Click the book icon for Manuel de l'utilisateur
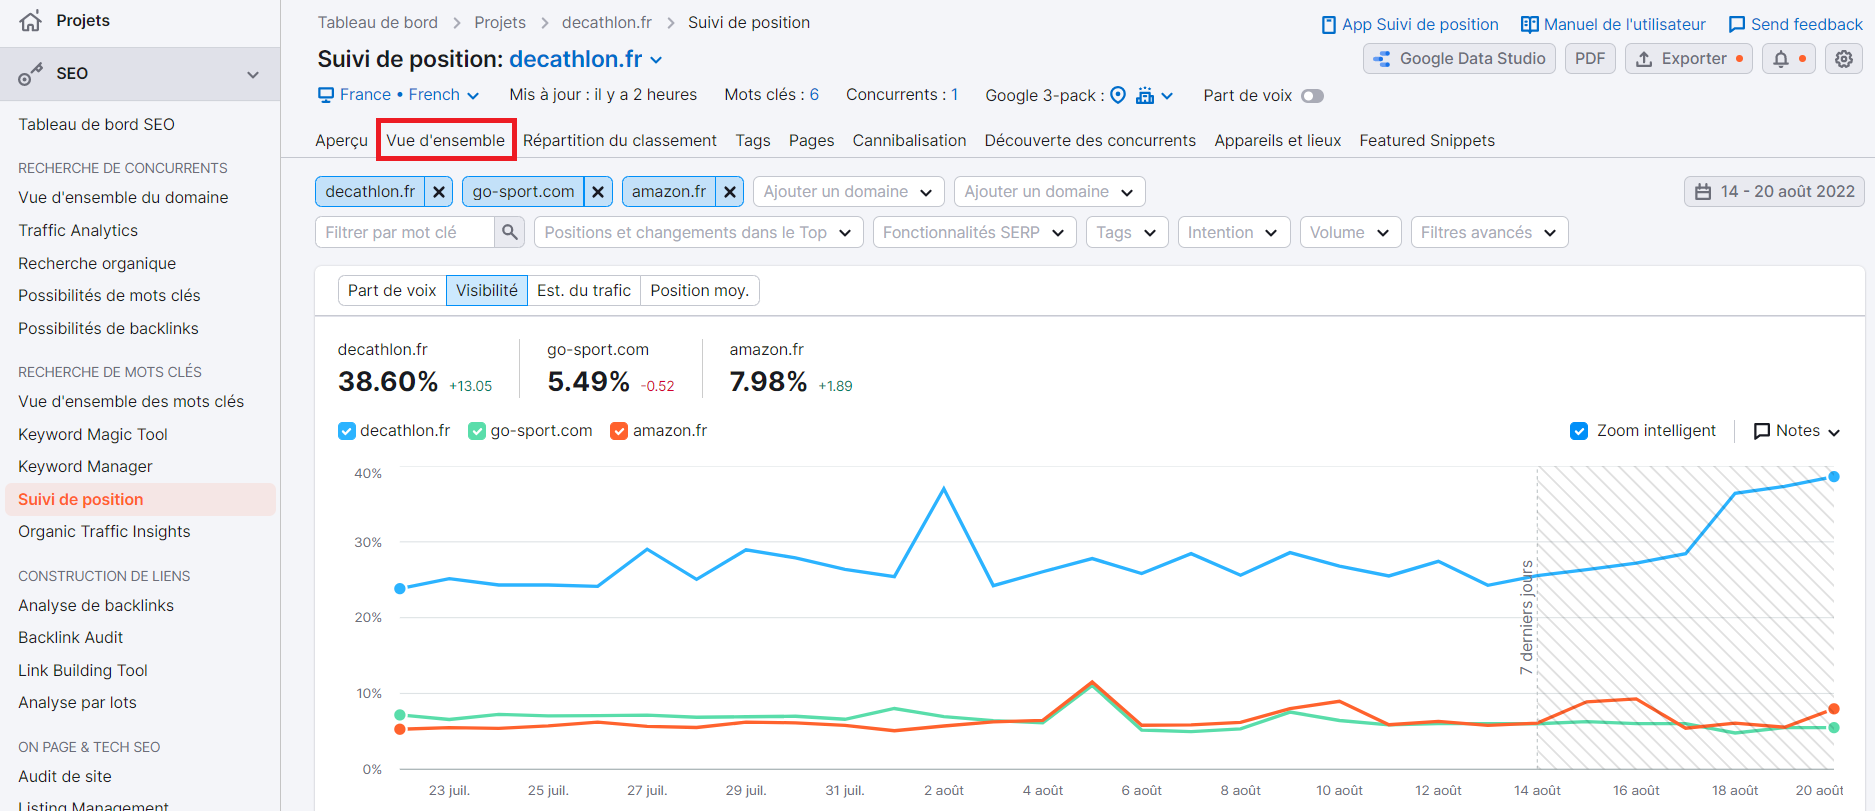The height and width of the screenshot is (811, 1875). click(1530, 24)
